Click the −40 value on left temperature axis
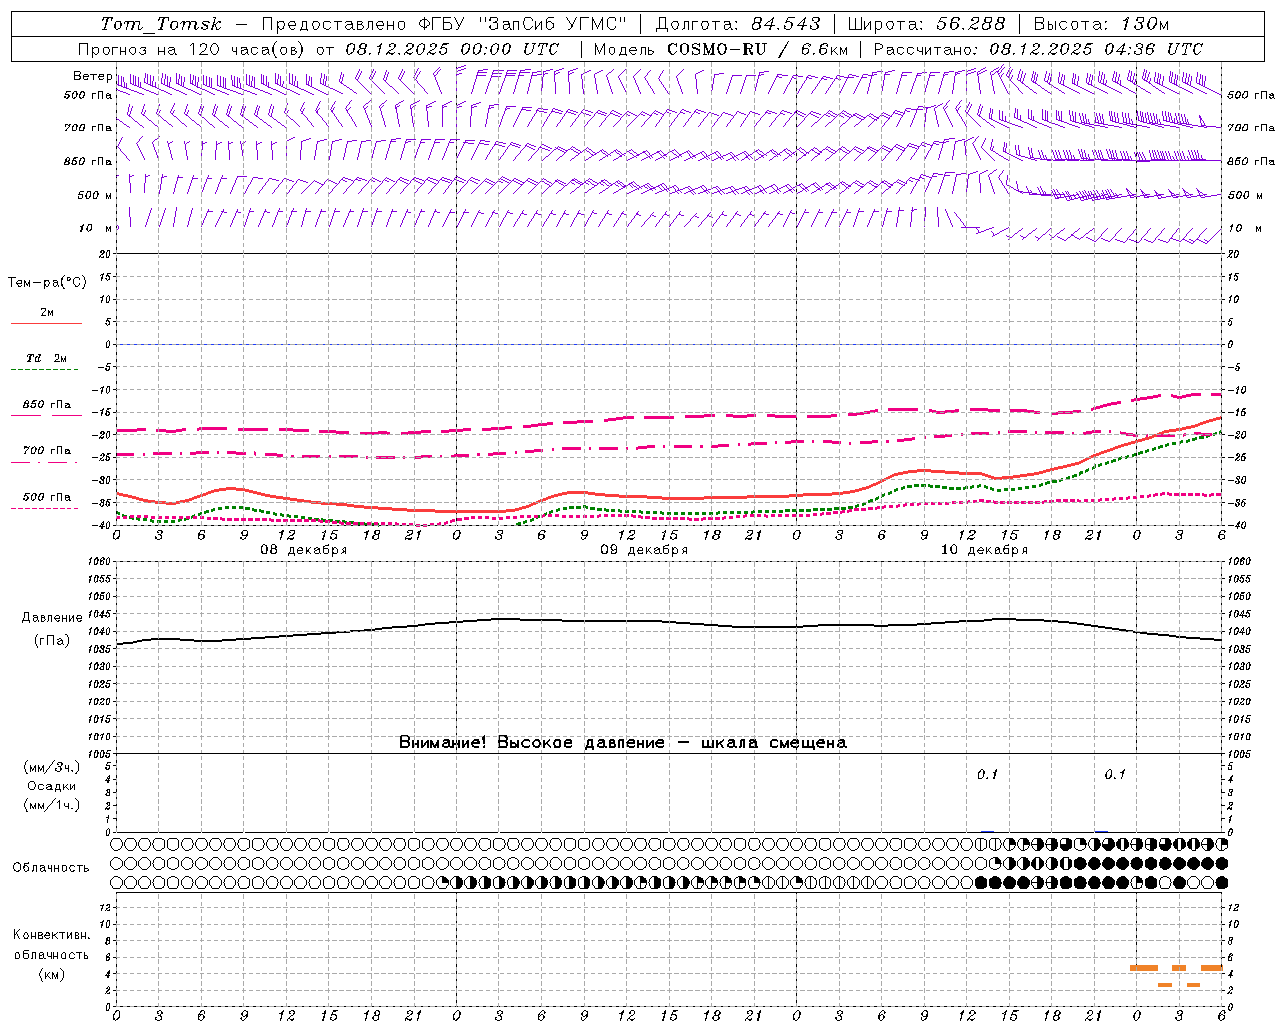 101,526
